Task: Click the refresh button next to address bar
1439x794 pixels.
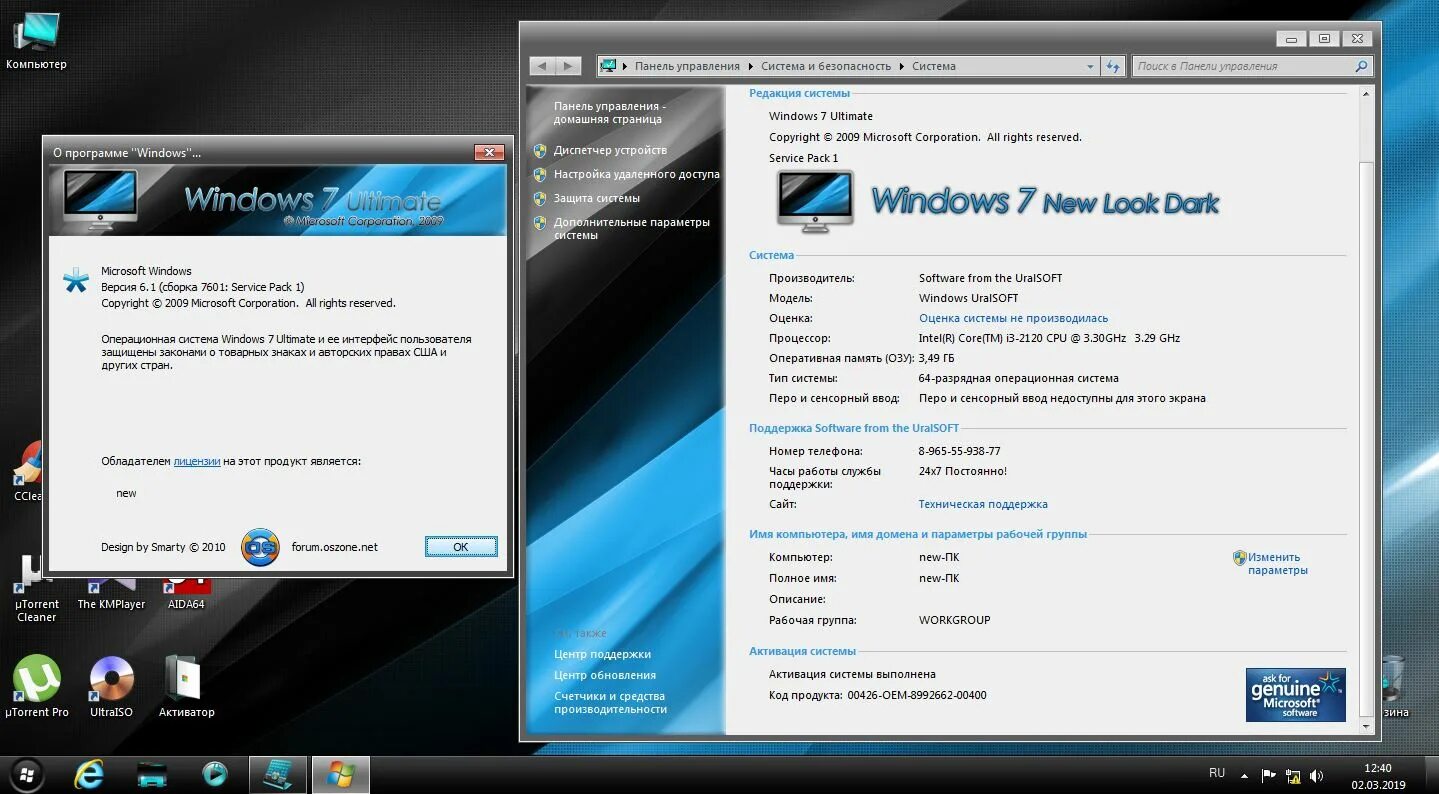Action: (x=1113, y=66)
